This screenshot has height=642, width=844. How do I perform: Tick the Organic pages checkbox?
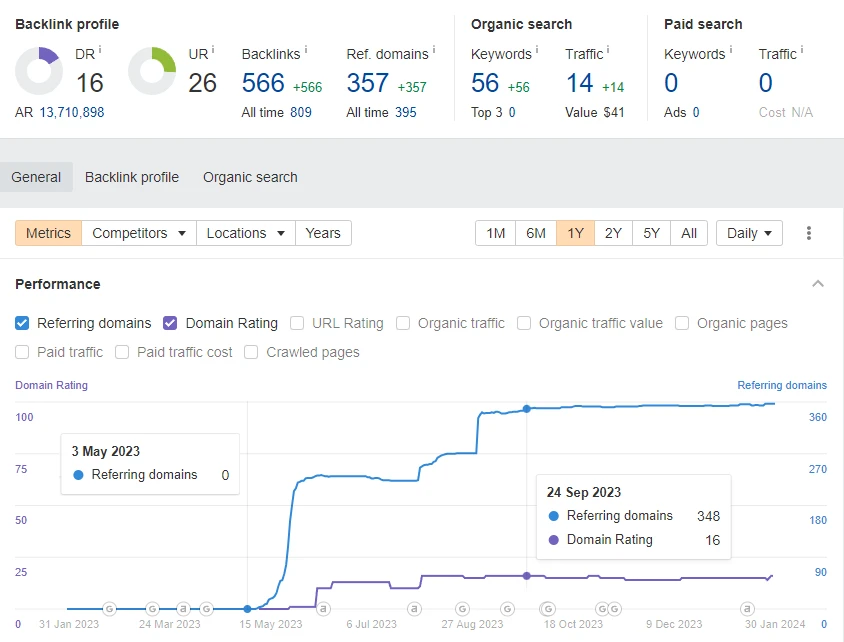(682, 323)
